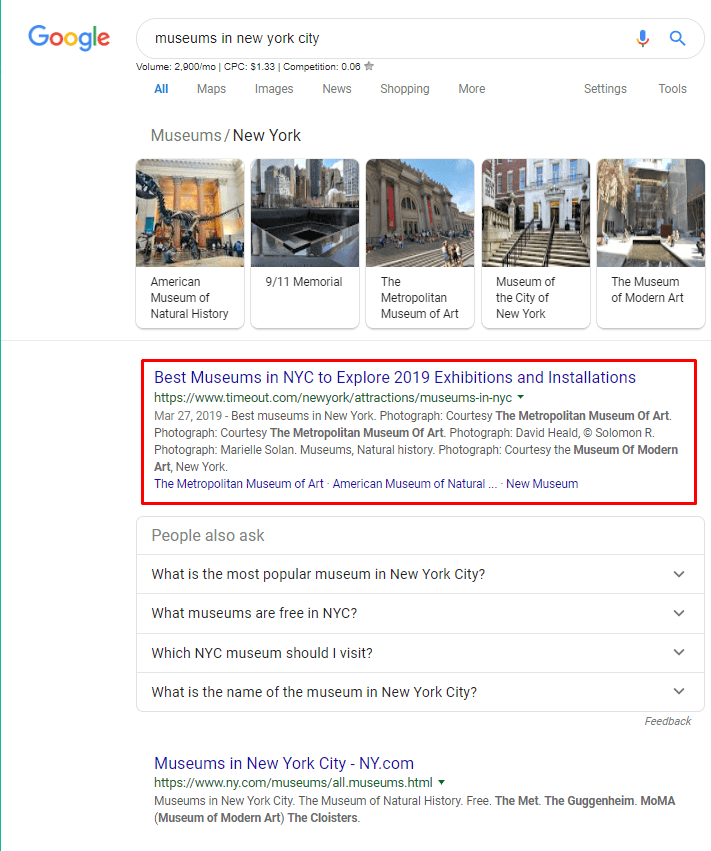Go to the News tab
711x851 pixels.
(337, 89)
